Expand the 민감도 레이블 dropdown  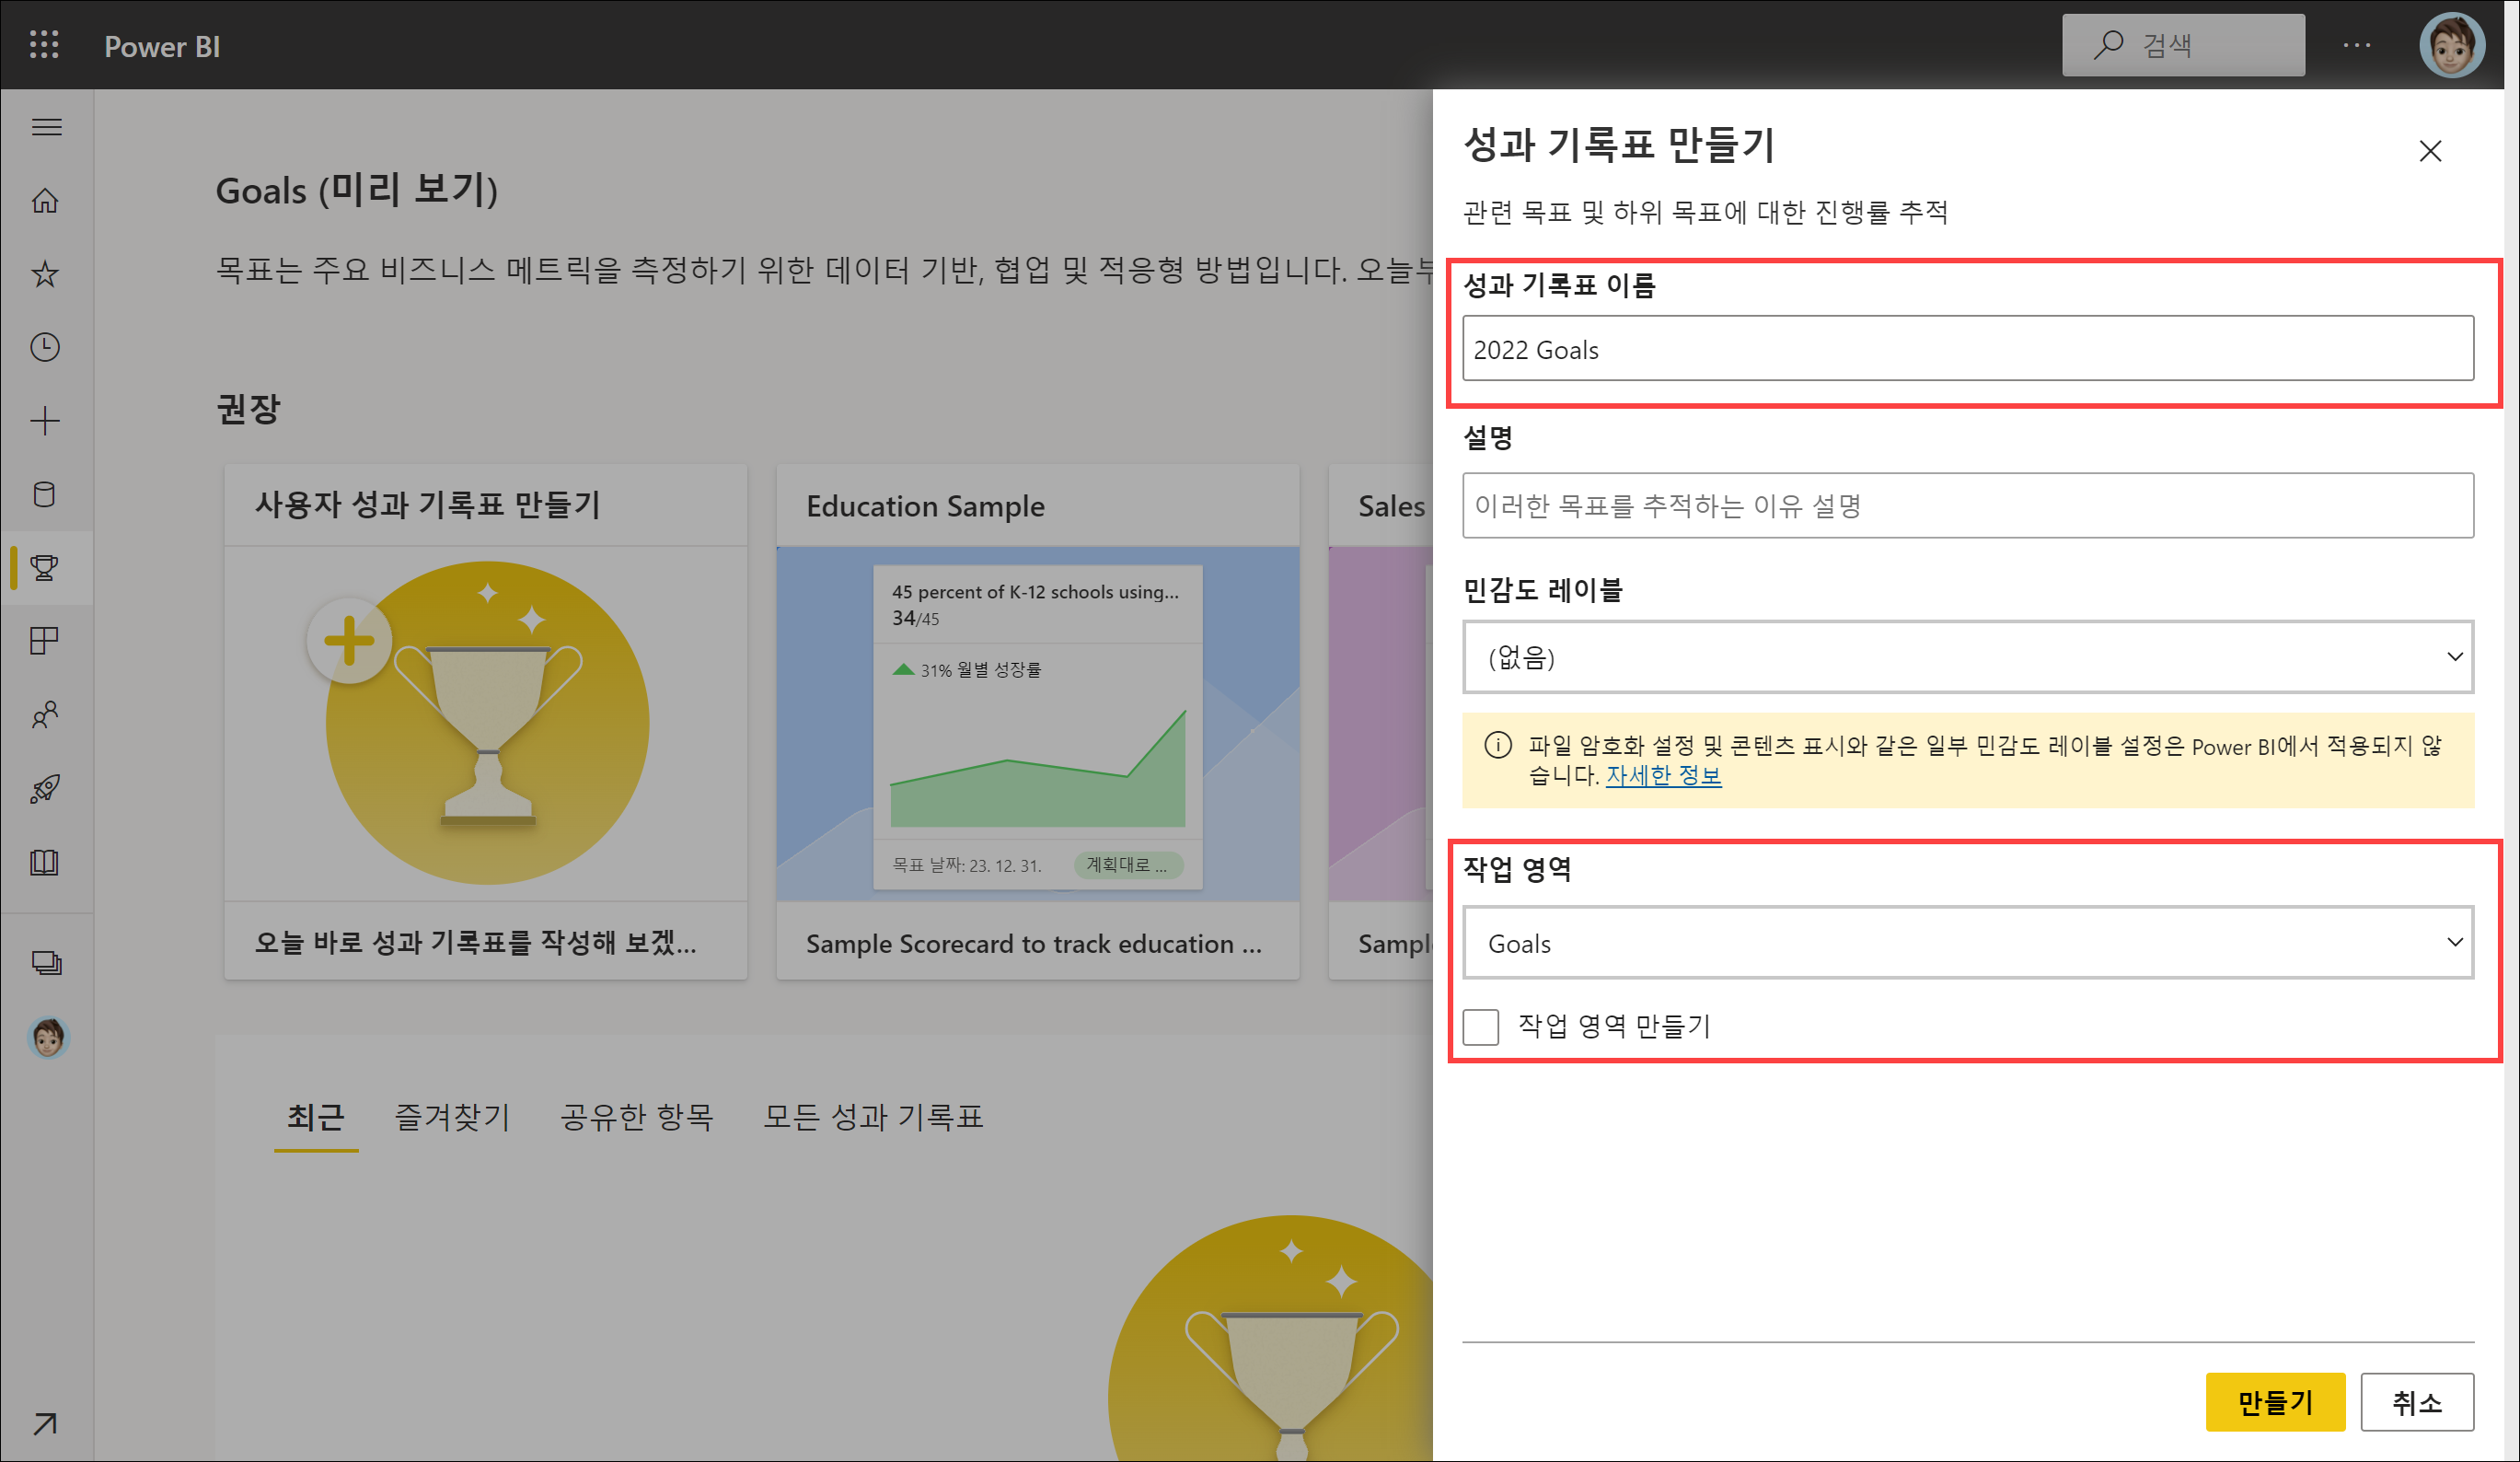click(x=1967, y=657)
